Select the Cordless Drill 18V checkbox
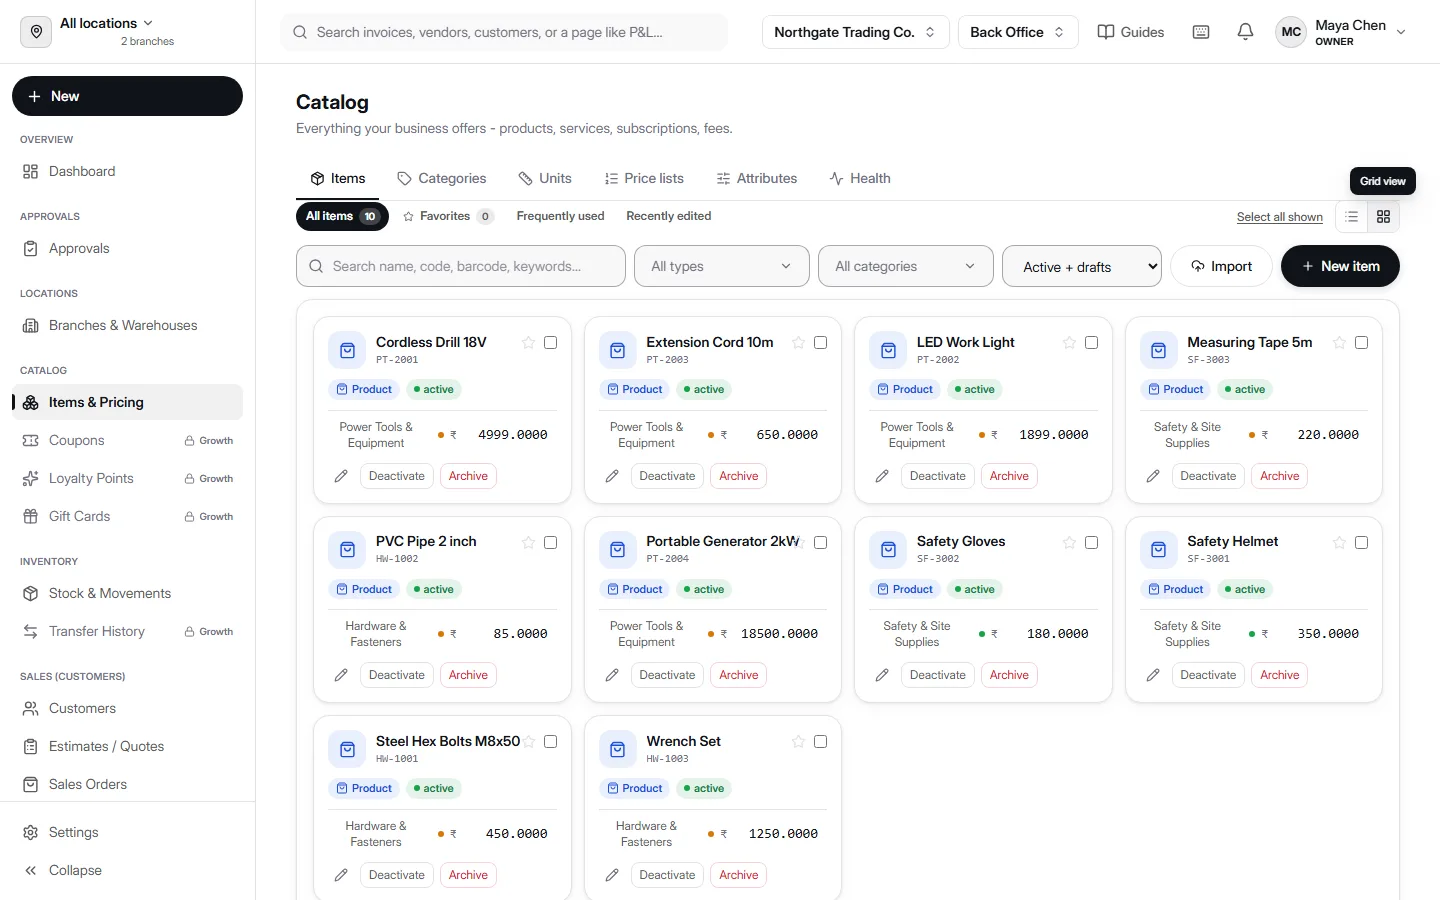This screenshot has width=1440, height=900. pyautogui.click(x=550, y=343)
